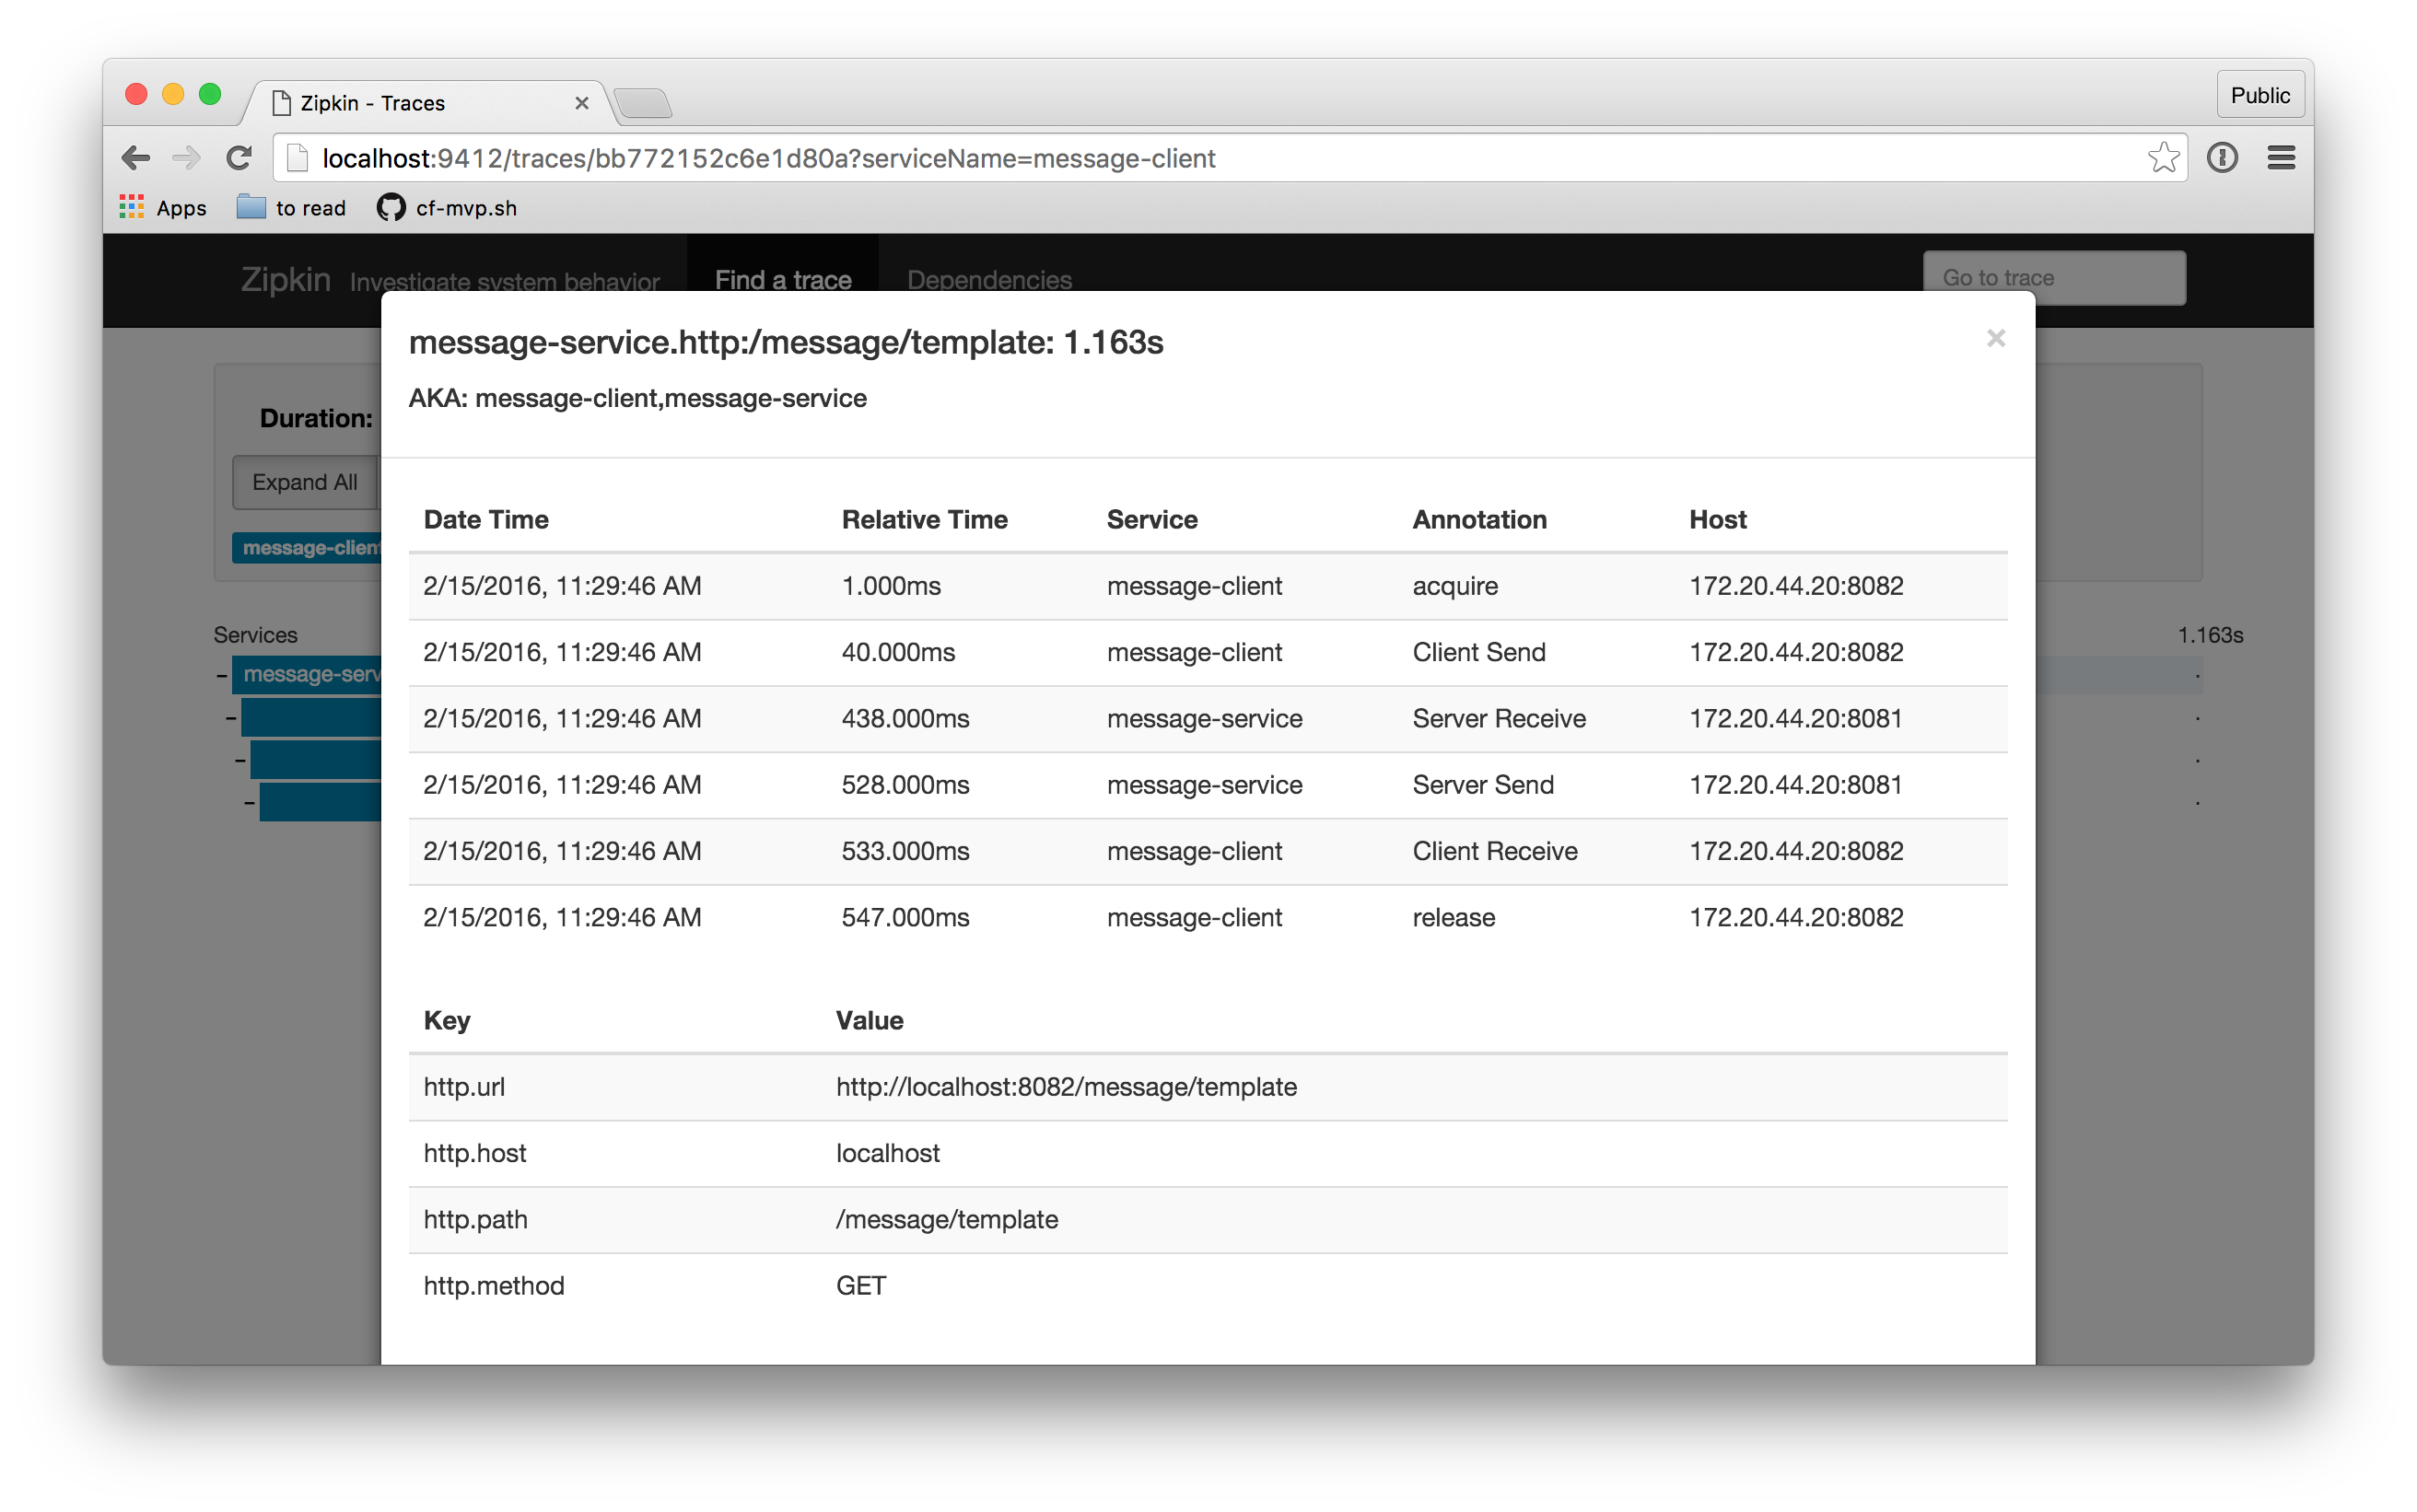Image resolution: width=2417 pixels, height=1512 pixels.
Task: Bookmark this page with the star icon
Action: click(2162, 158)
